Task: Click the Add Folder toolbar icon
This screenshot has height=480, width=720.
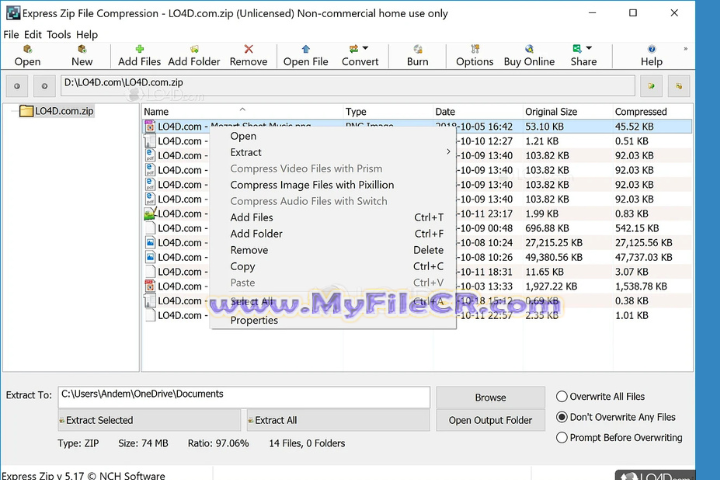Action: 194,56
